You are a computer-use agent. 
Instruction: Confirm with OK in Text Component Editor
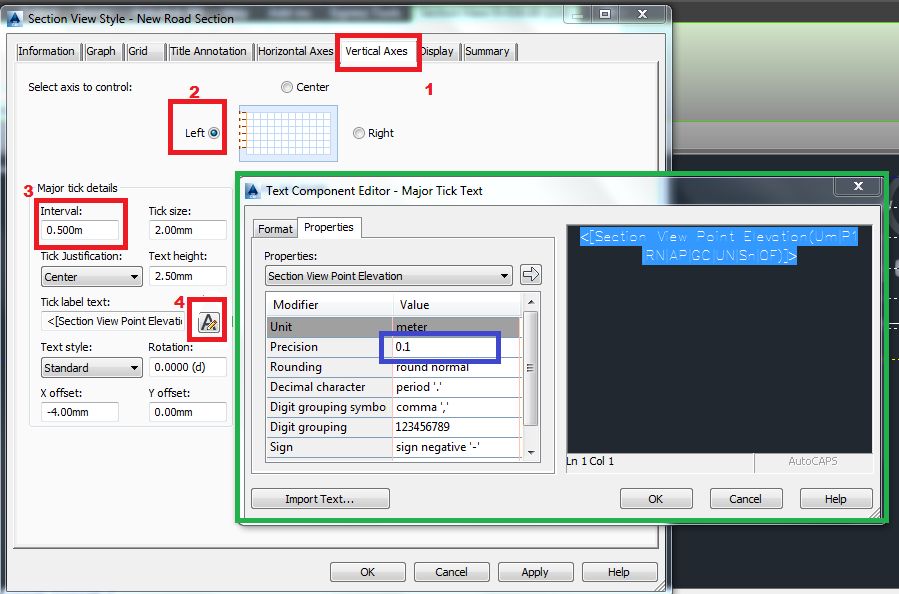[656, 498]
